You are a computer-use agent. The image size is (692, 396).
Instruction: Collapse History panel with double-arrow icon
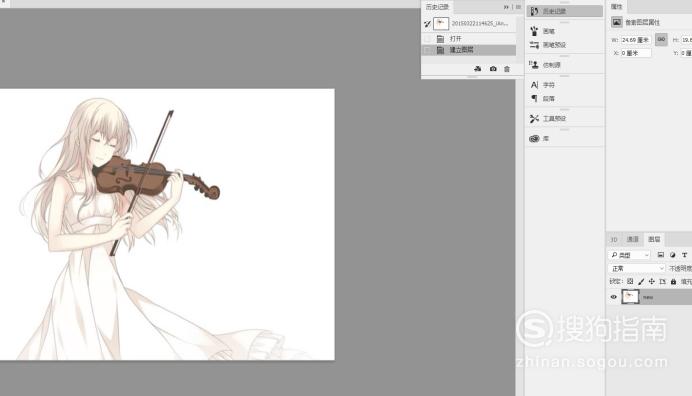(506, 7)
